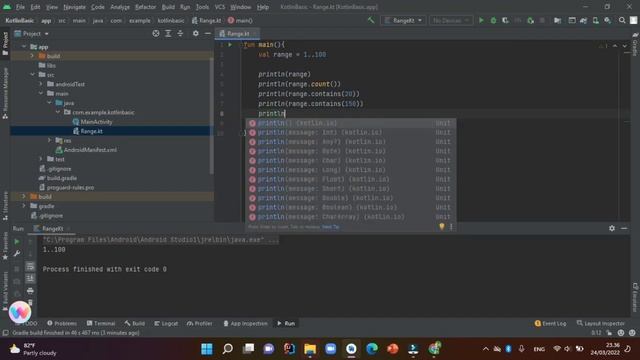Click main() in breadcrumb bar

(x=240, y=20)
